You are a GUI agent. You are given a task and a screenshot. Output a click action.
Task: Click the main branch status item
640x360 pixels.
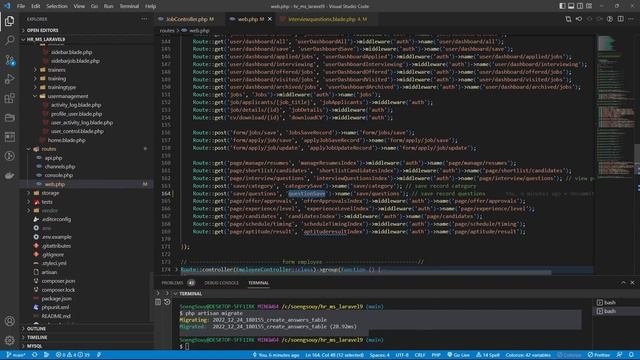tap(16, 355)
